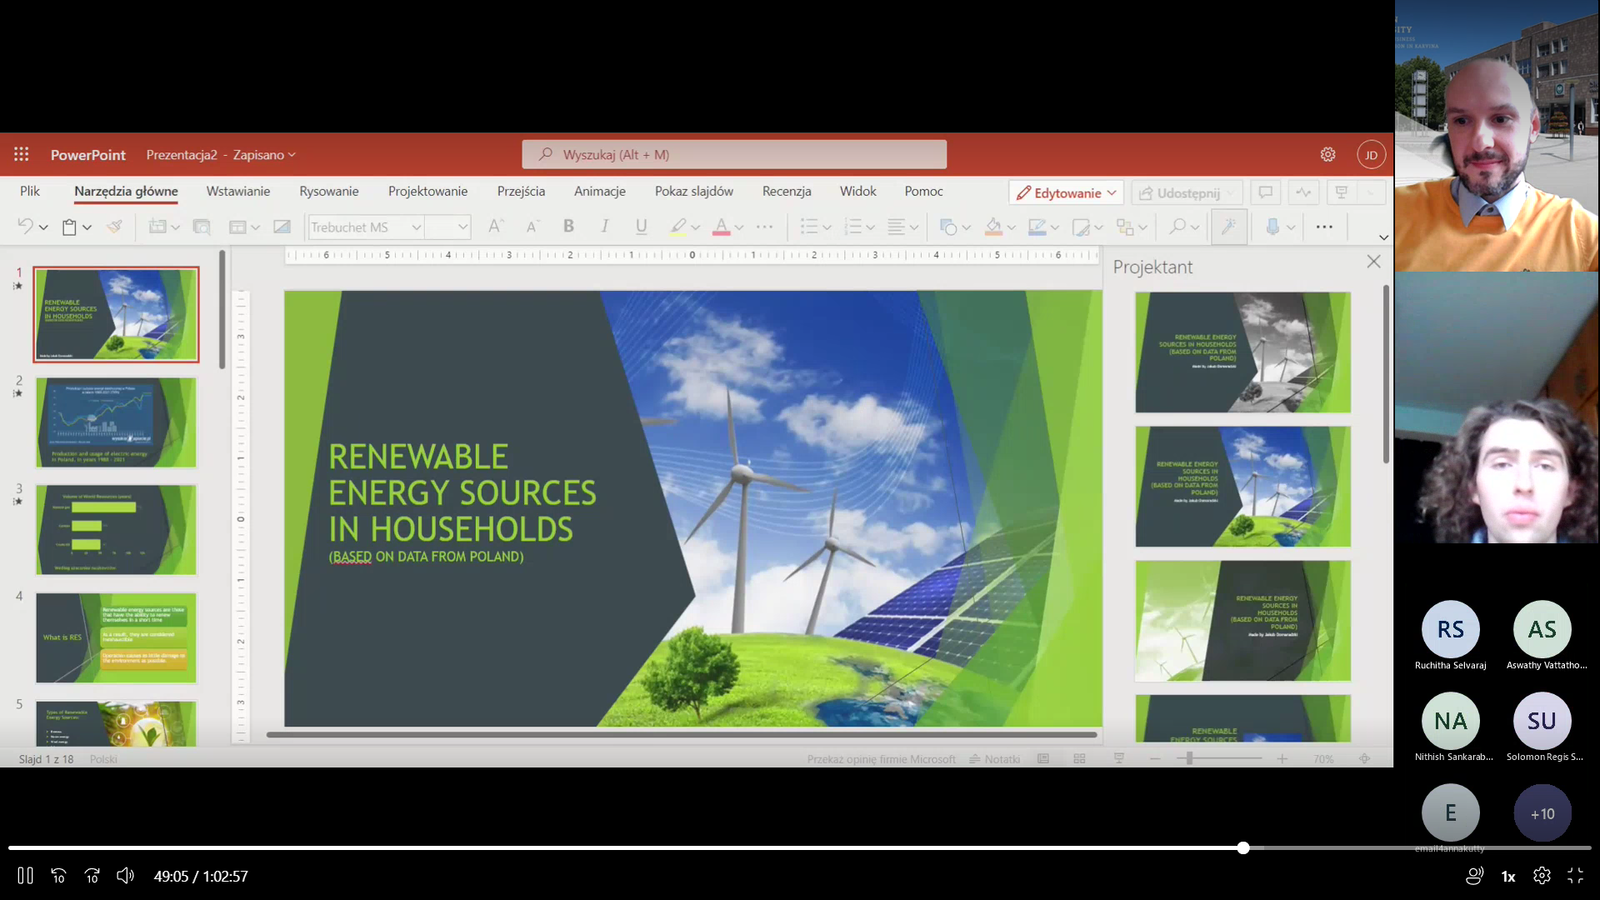Increase font size with larger A
This screenshot has width=1600, height=900.
(x=495, y=227)
